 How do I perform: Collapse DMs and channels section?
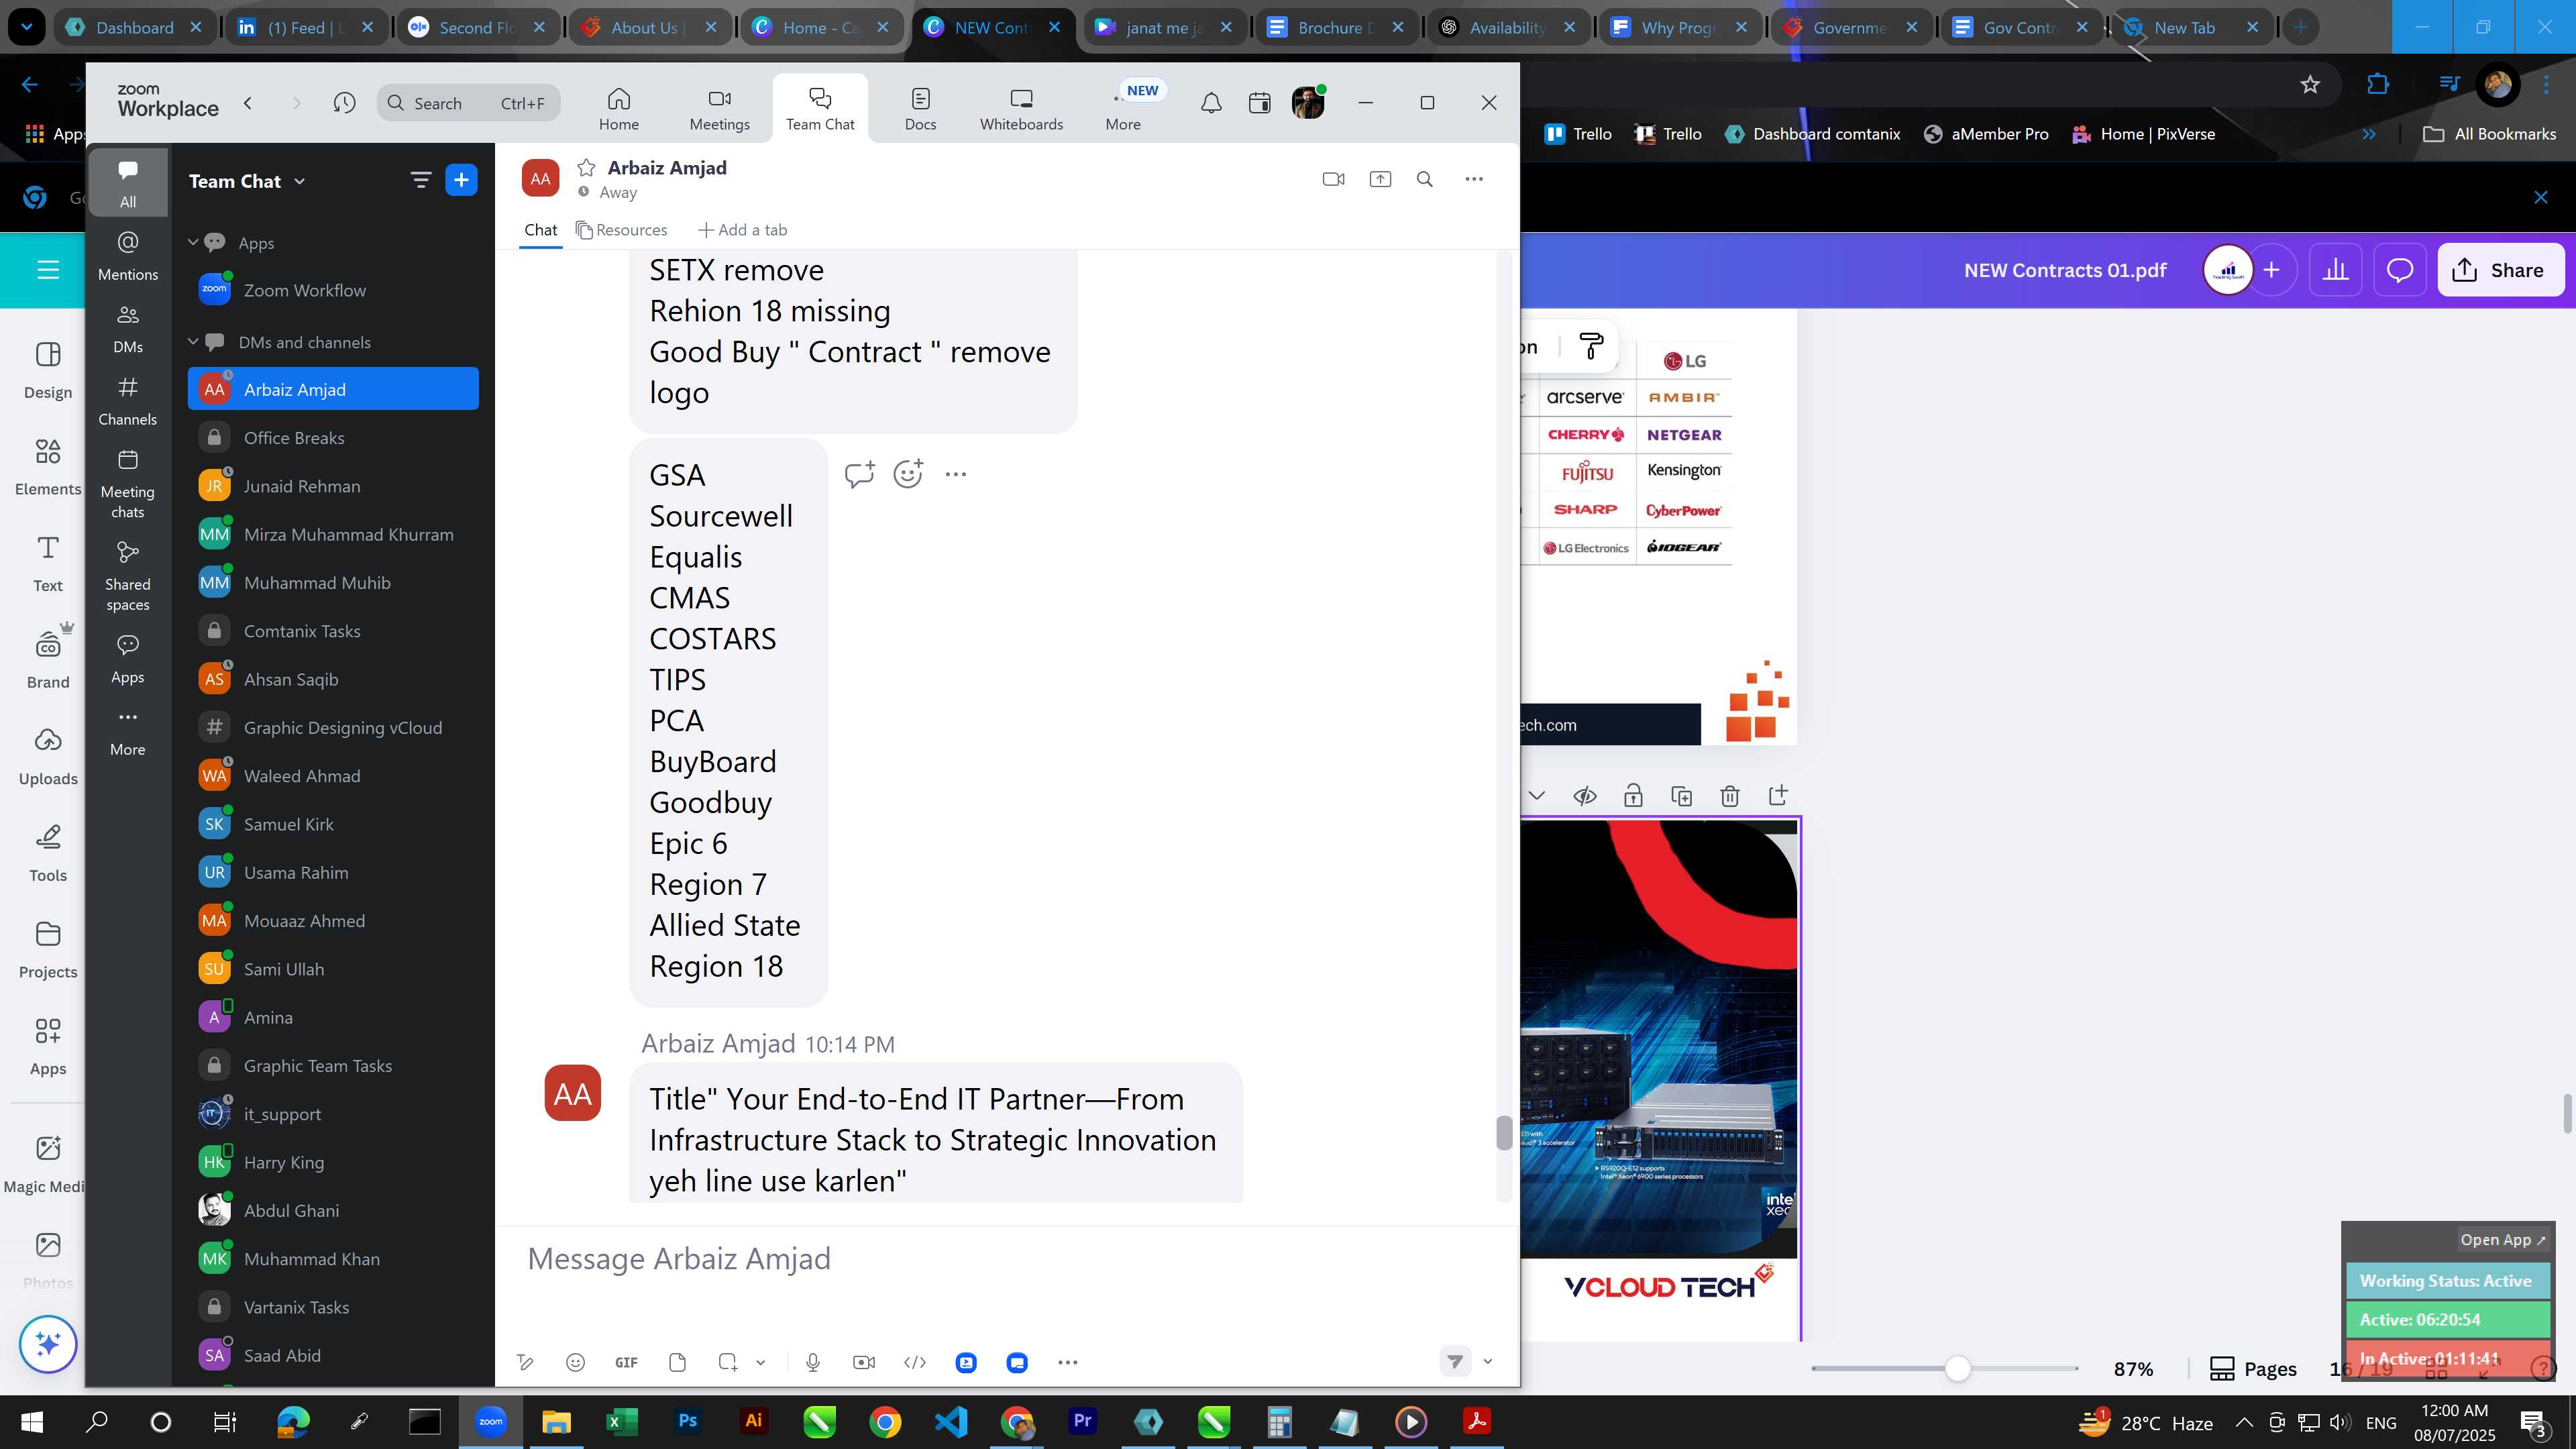[193, 341]
